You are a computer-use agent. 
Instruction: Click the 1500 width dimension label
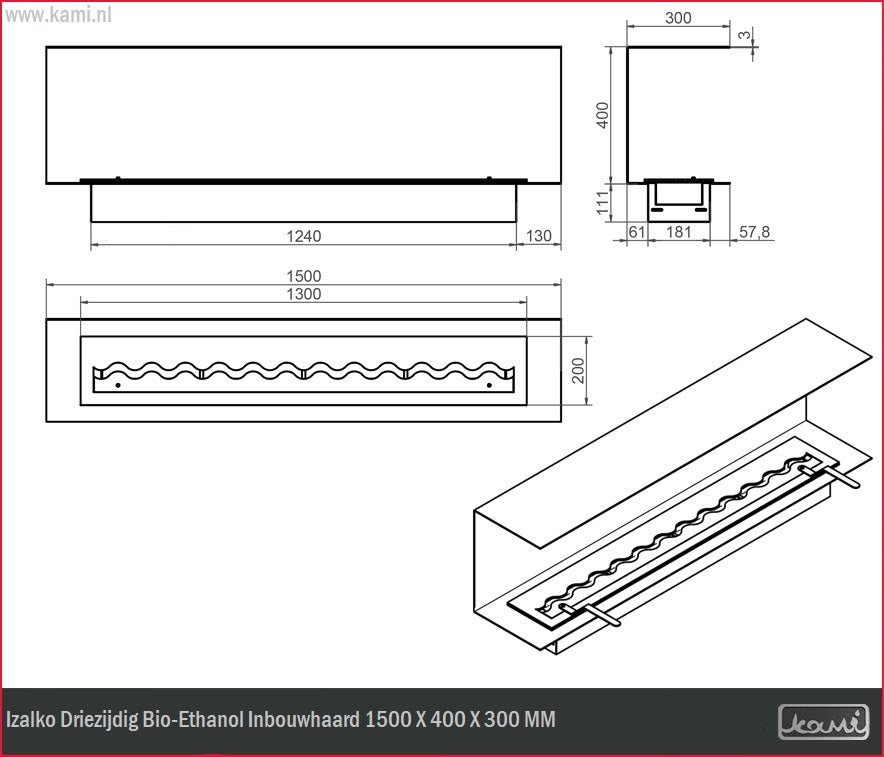[304, 276]
